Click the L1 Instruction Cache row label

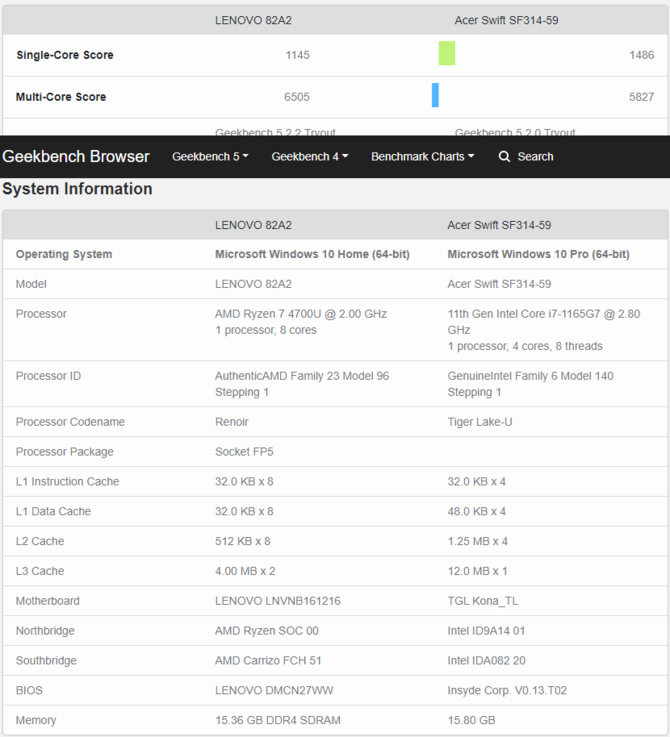(x=67, y=481)
